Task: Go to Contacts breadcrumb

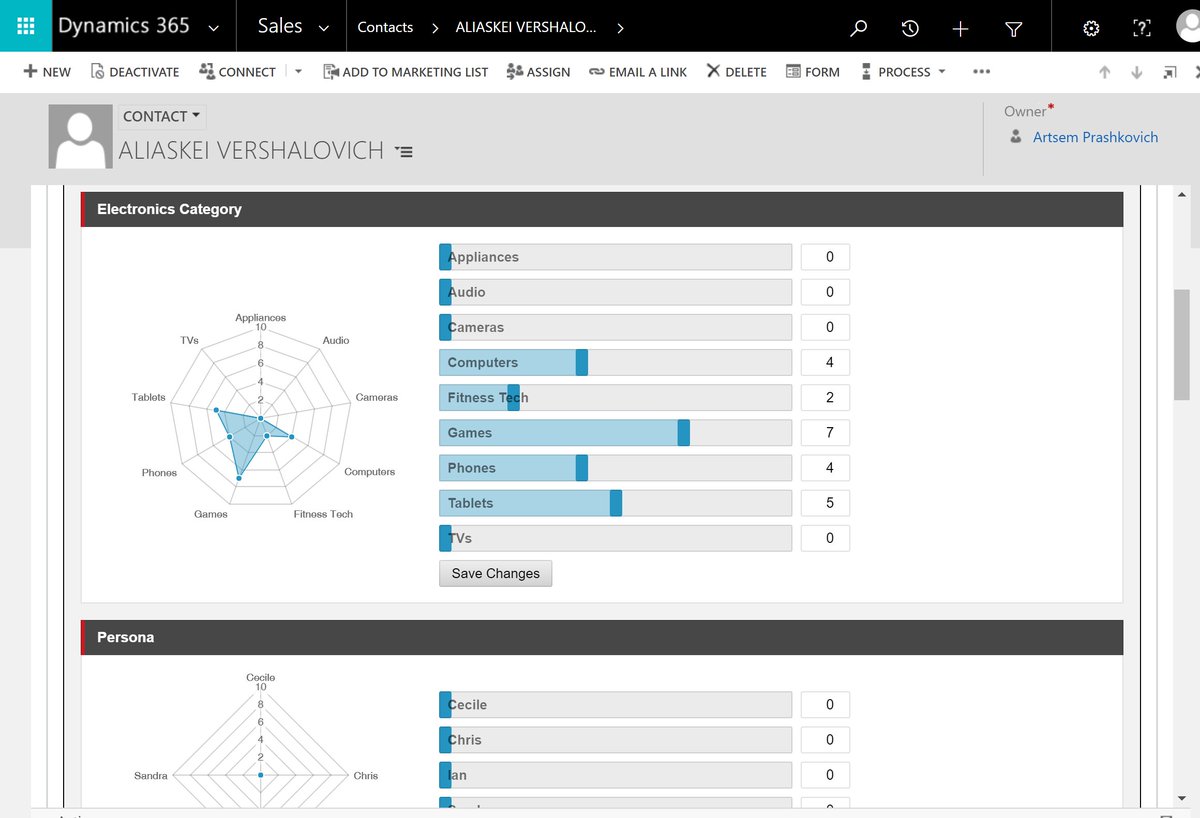Action: click(x=385, y=28)
